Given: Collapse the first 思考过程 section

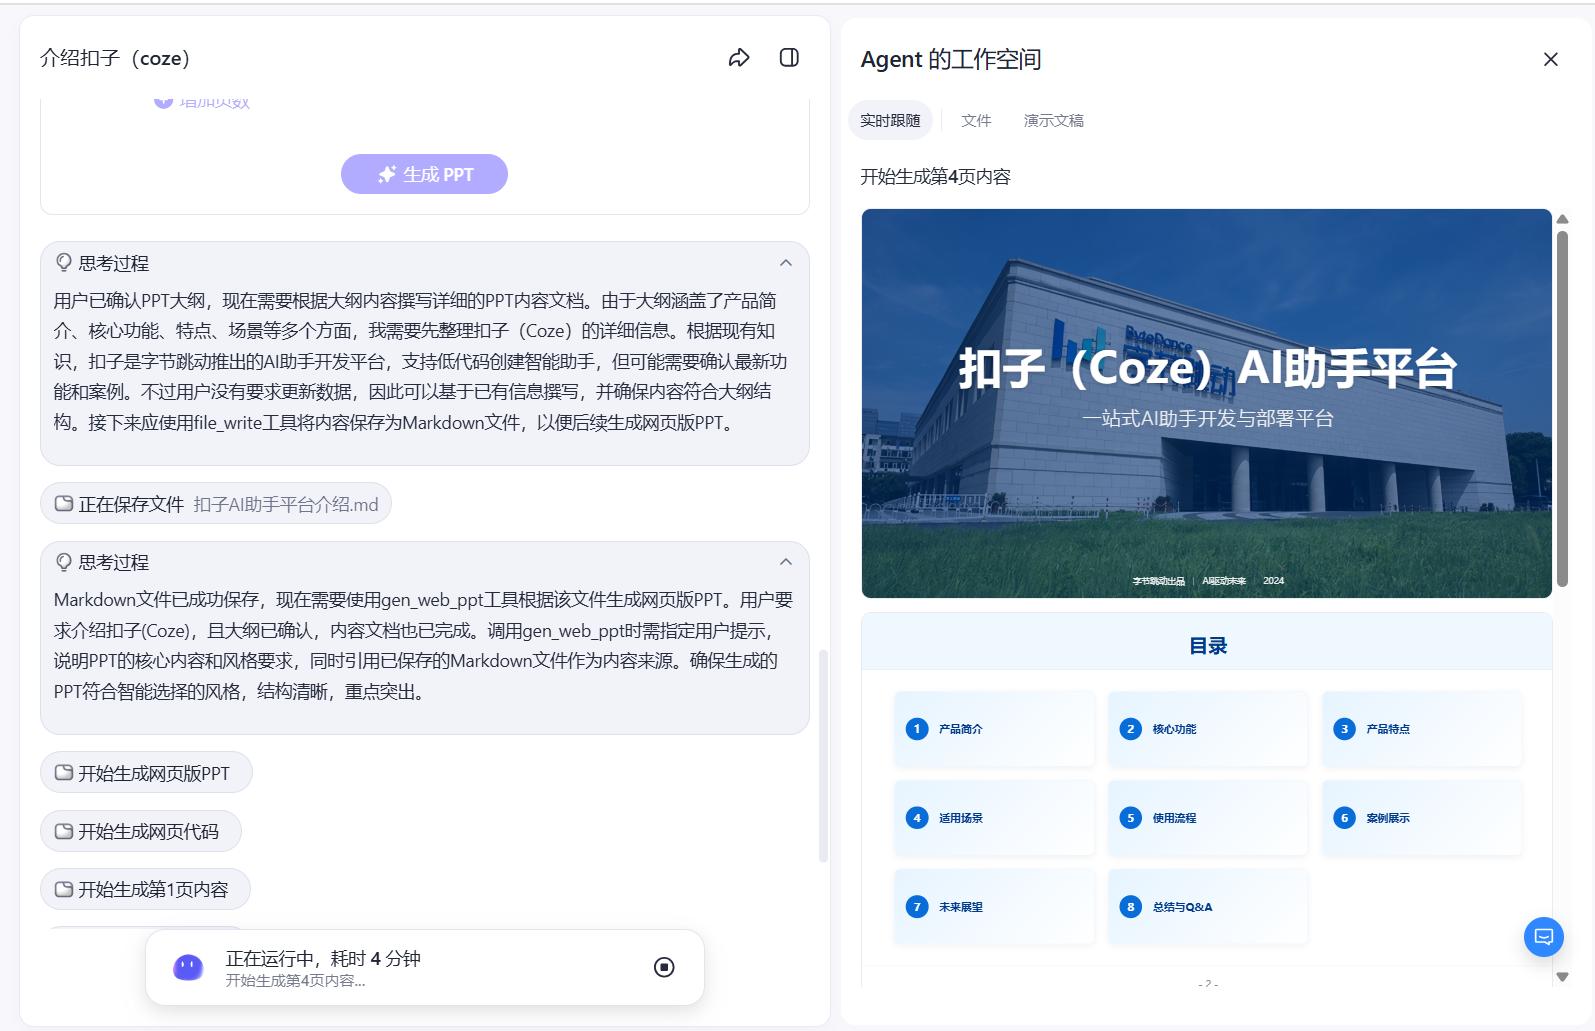Looking at the screenshot, I should pos(786,263).
